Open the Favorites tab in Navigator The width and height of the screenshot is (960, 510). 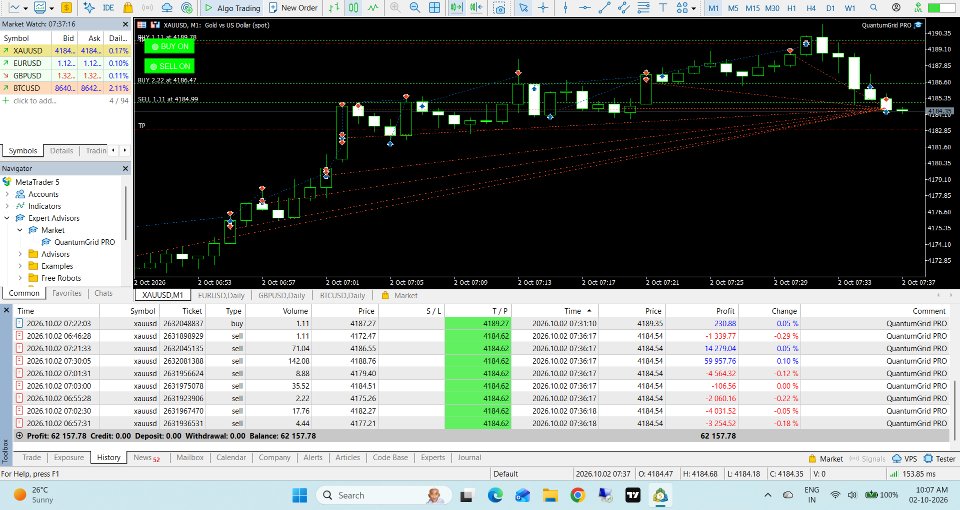pyautogui.click(x=67, y=293)
